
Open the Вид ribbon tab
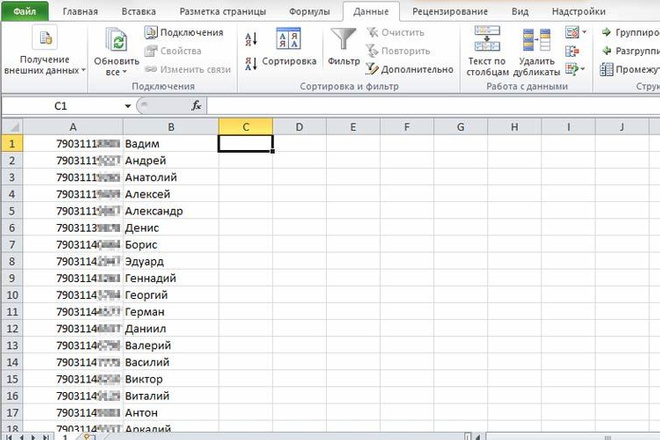coord(520,12)
